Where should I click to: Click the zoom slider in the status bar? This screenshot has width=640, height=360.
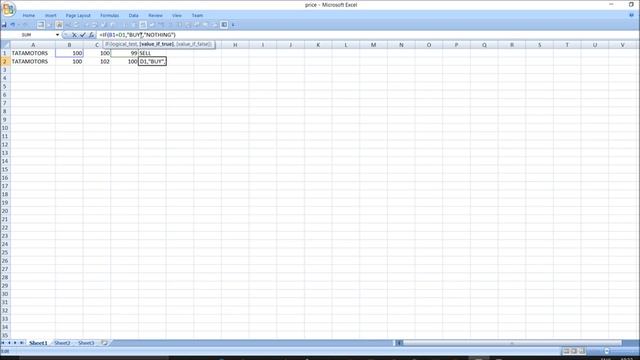(x=607, y=351)
